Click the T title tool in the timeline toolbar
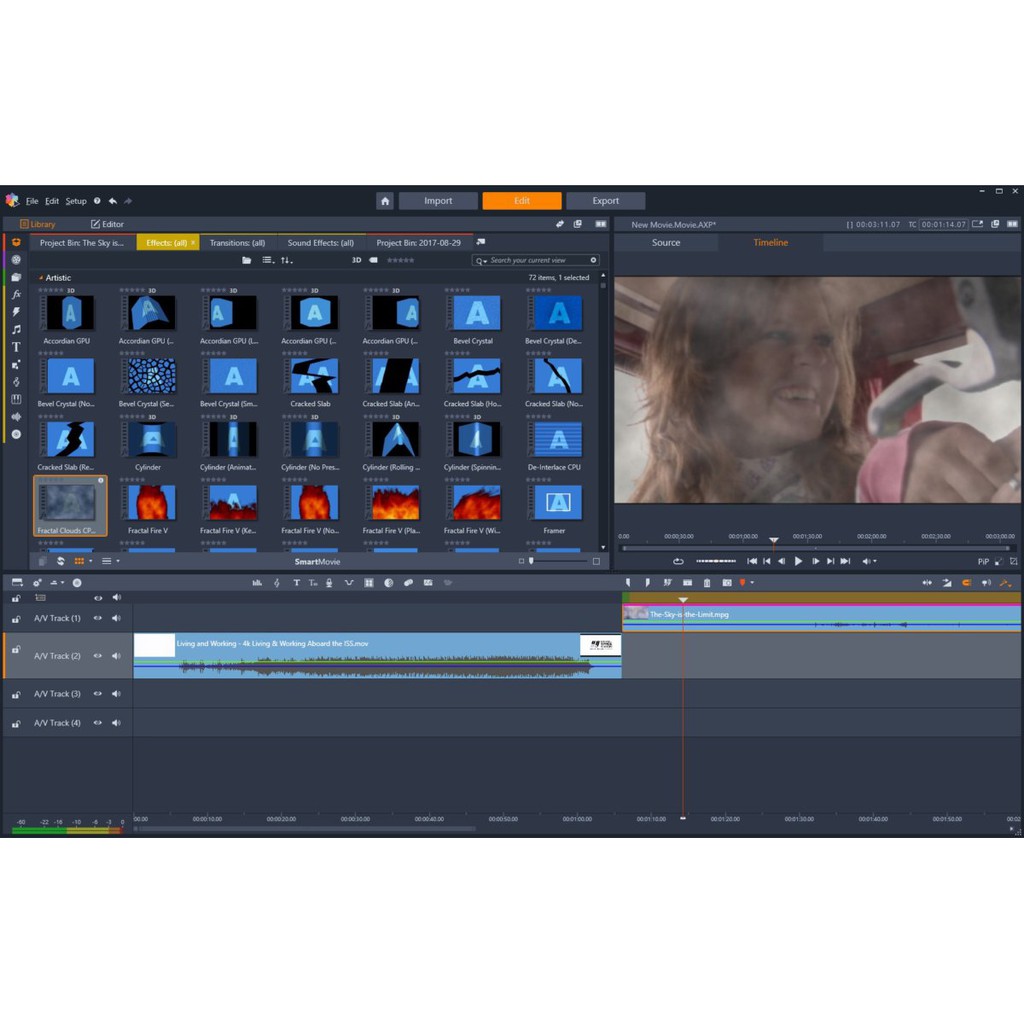This screenshot has width=1024, height=1024. click(296, 583)
